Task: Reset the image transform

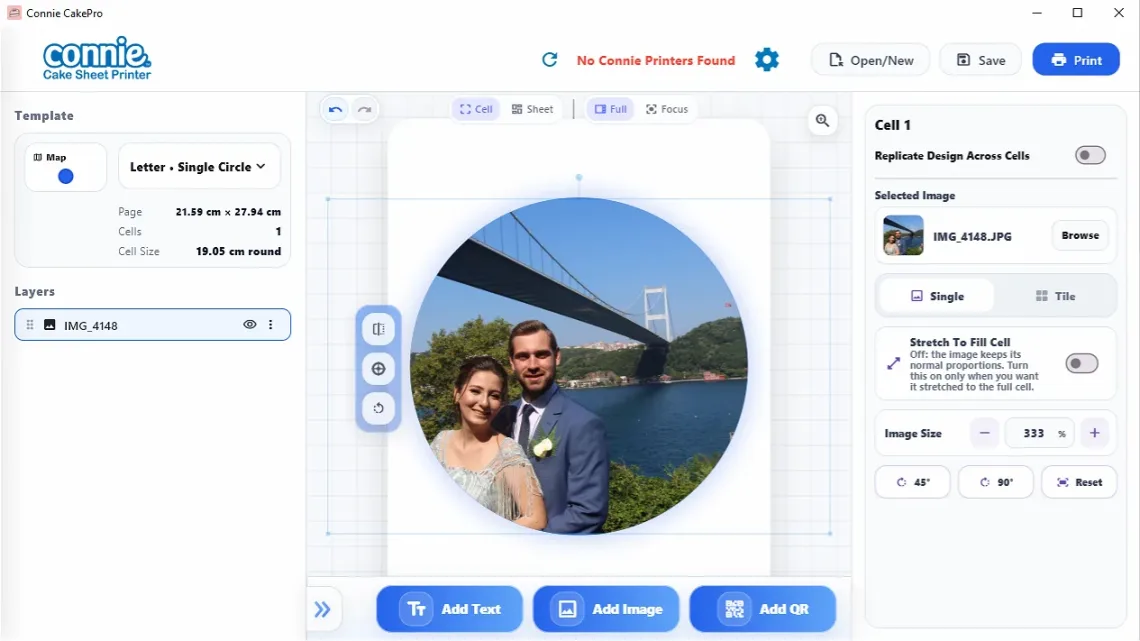Action: [x=1079, y=482]
